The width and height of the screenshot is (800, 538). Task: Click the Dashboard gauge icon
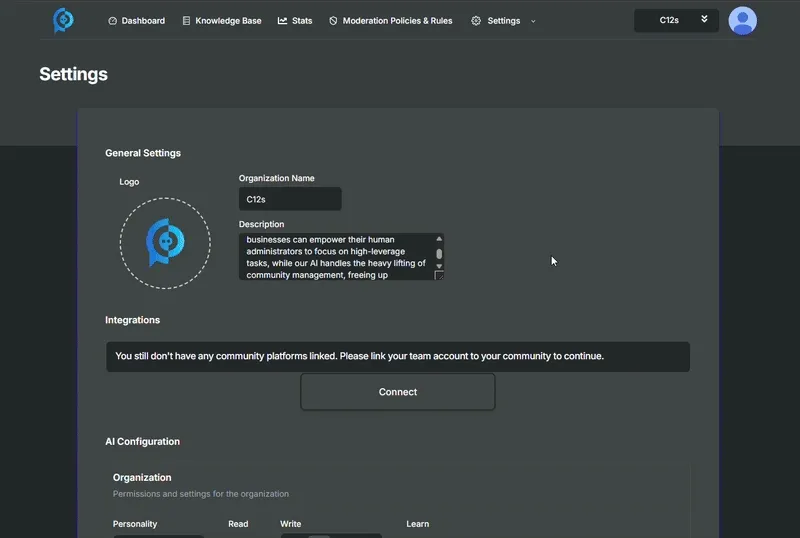112,21
